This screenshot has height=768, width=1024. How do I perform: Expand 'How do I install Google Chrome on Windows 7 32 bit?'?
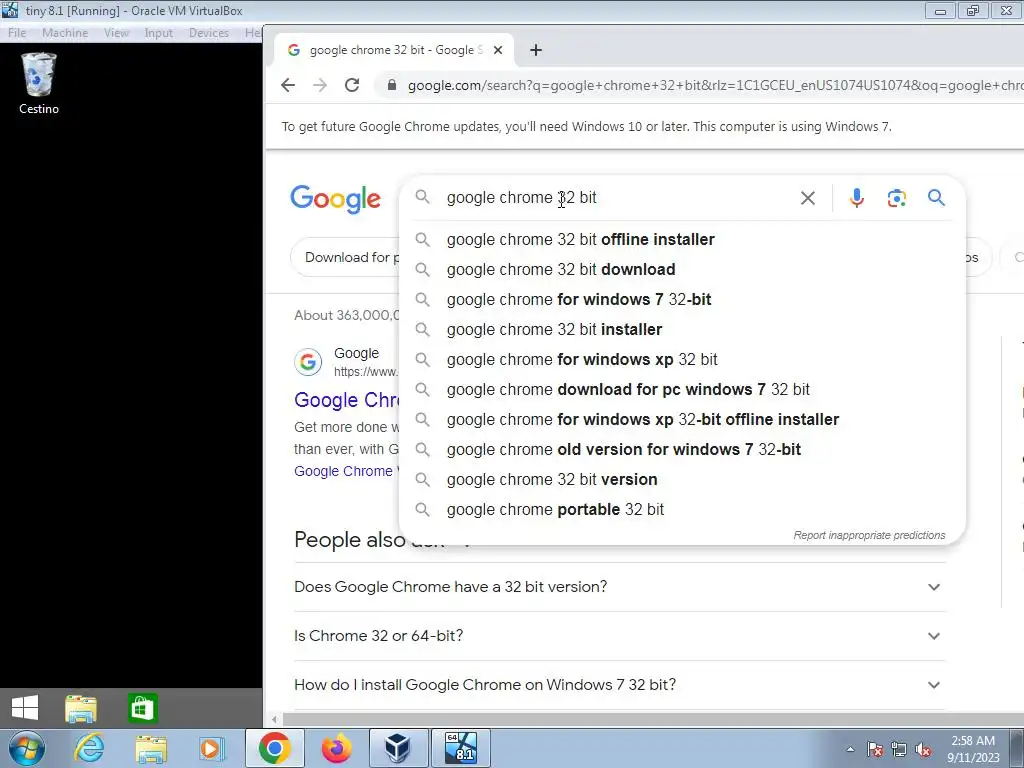pos(620,685)
